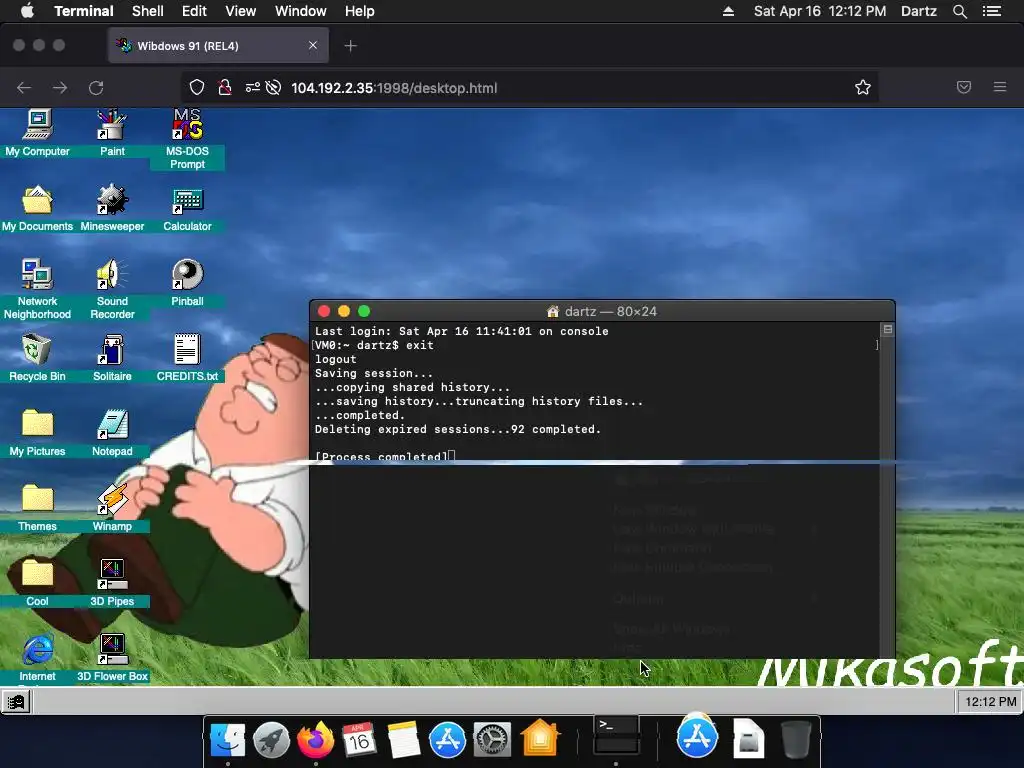Open Spotlight search magnifier

click(959, 11)
